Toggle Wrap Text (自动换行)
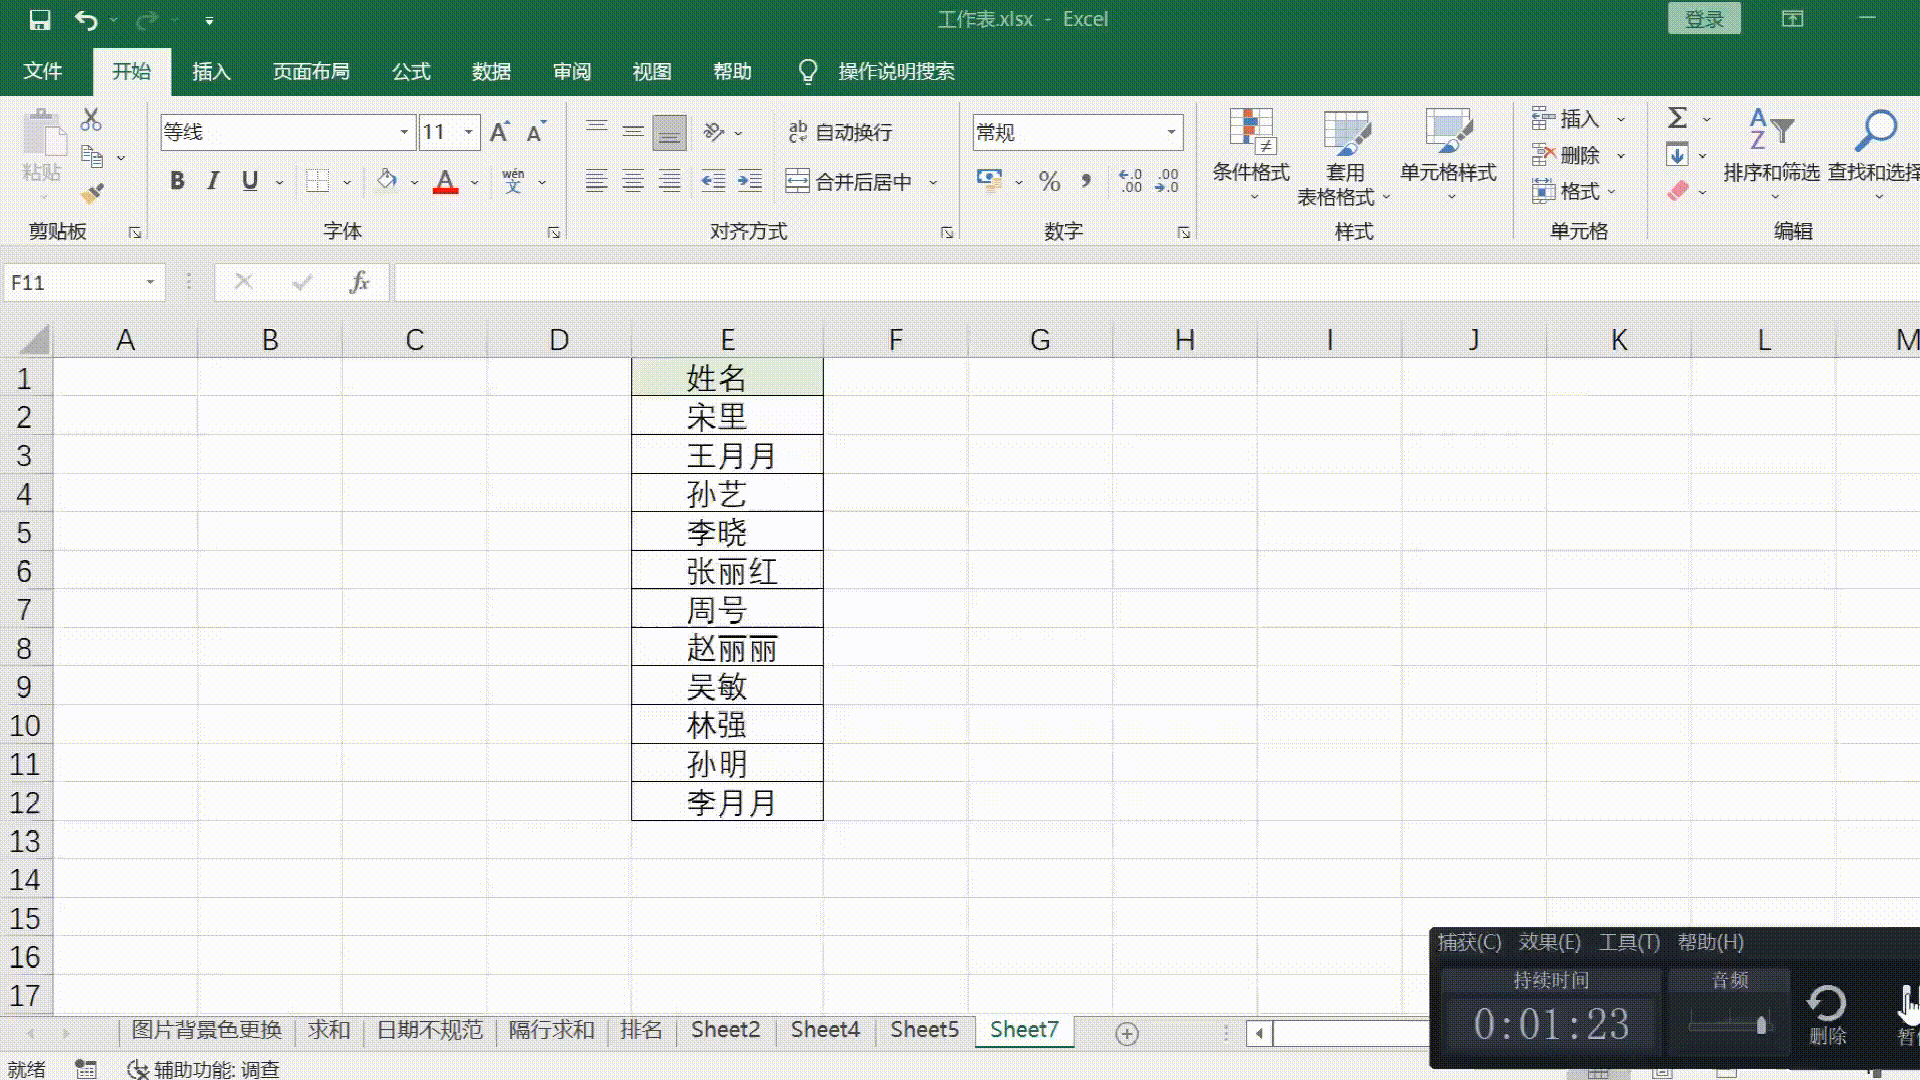Viewport: 1920px width, 1080px height. point(840,132)
